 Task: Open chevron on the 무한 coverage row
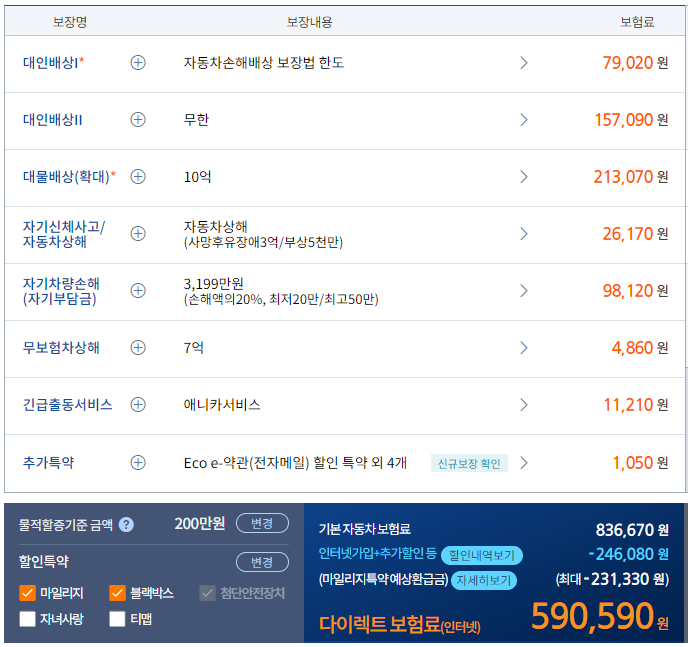[523, 120]
